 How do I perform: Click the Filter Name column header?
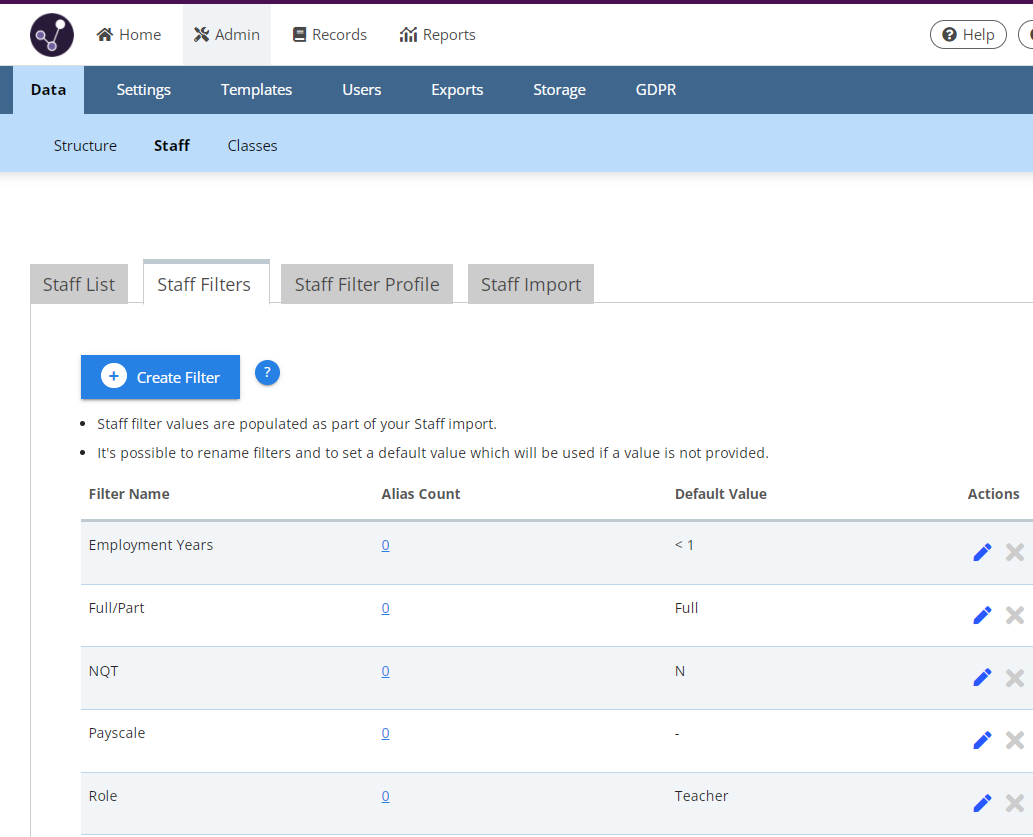tap(129, 494)
